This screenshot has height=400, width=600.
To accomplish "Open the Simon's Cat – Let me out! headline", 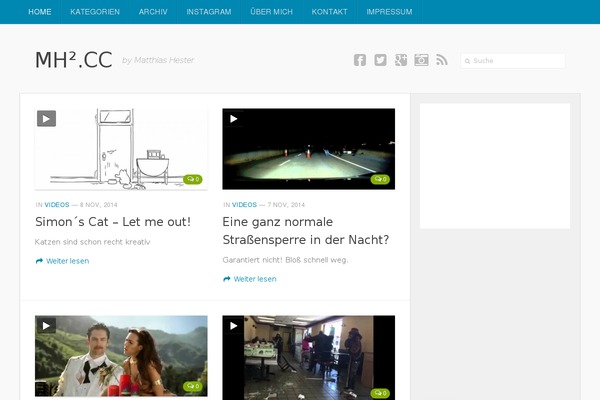I will 113,222.
